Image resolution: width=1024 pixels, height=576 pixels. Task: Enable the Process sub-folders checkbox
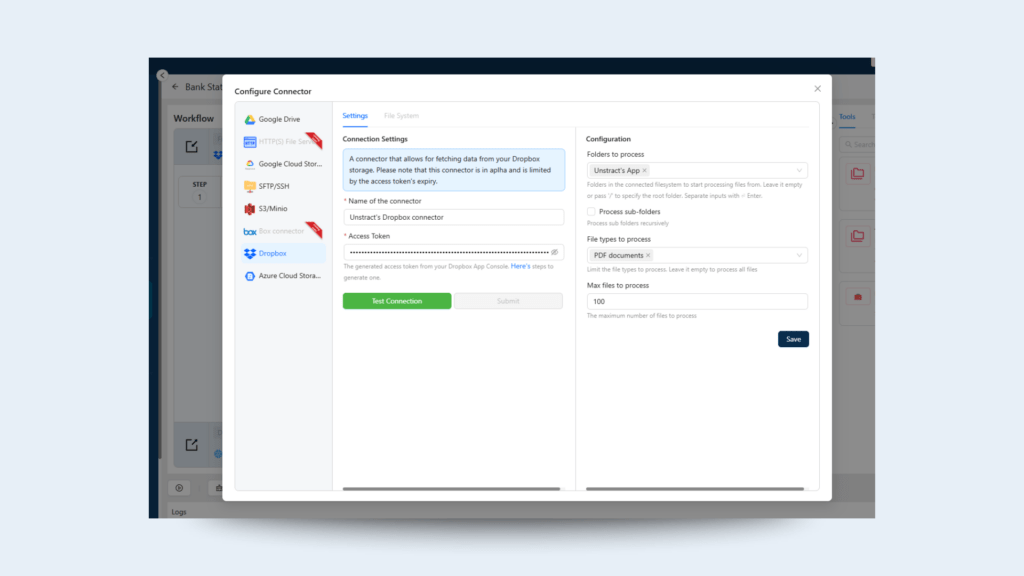(591, 212)
